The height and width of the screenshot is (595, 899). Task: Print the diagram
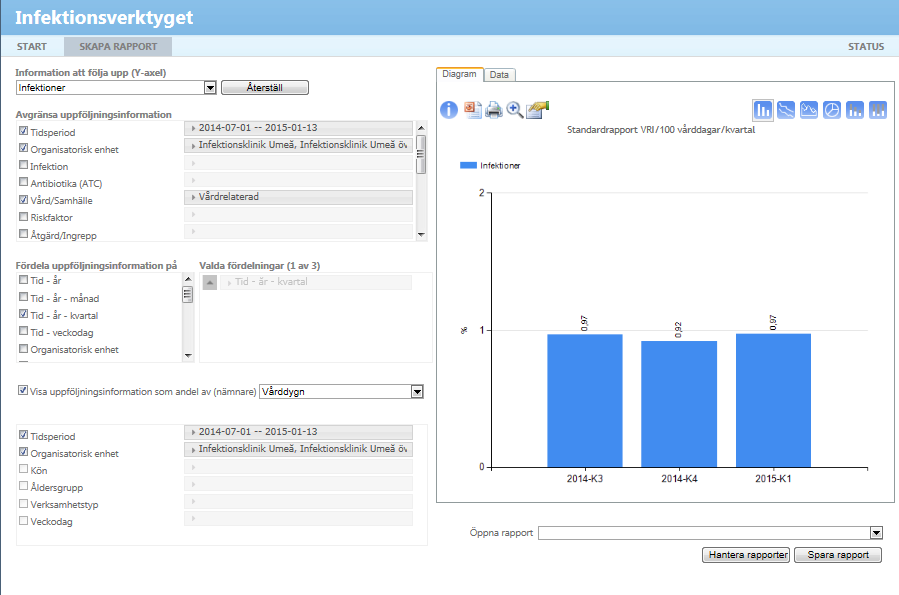[x=494, y=109]
